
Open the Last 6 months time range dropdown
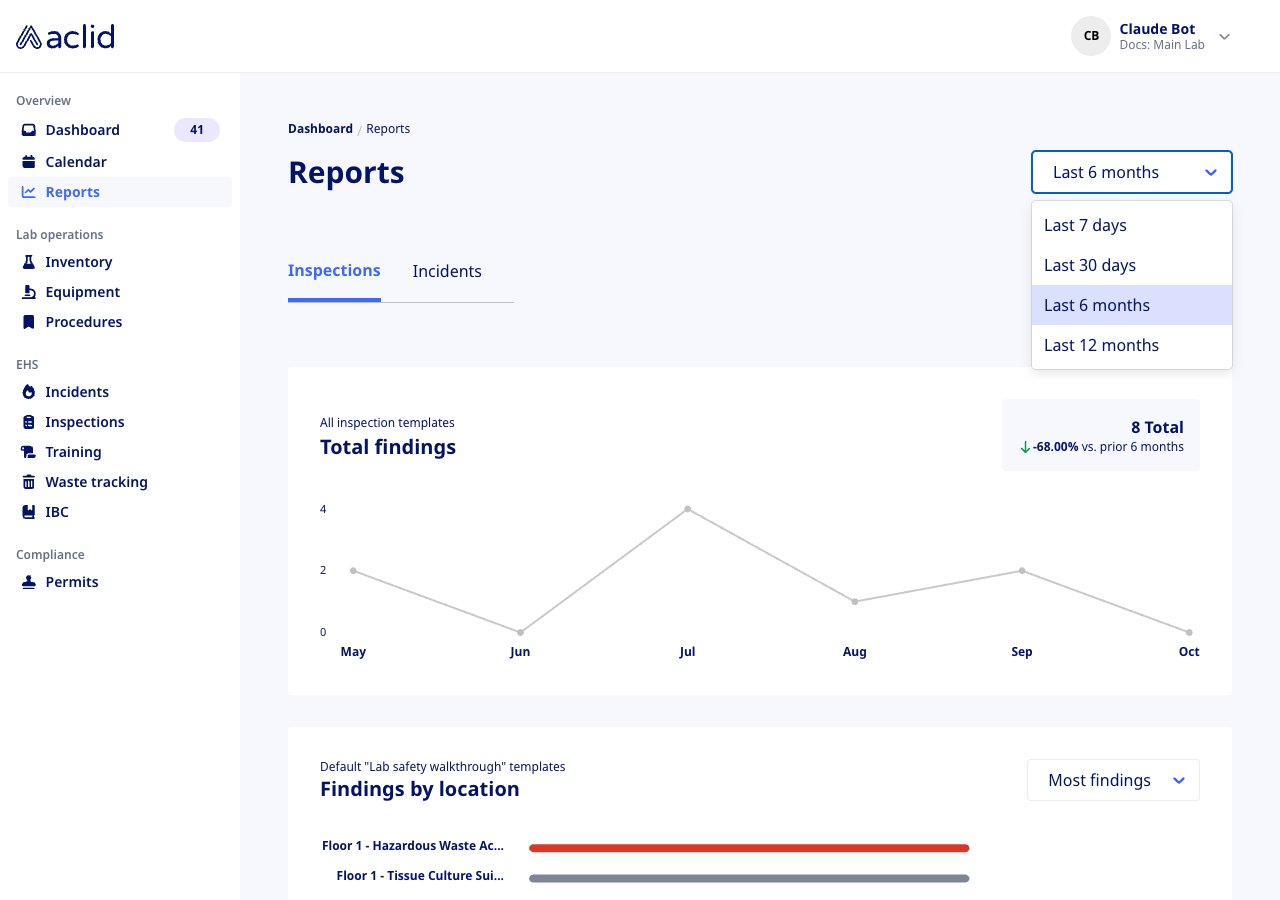click(1132, 172)
